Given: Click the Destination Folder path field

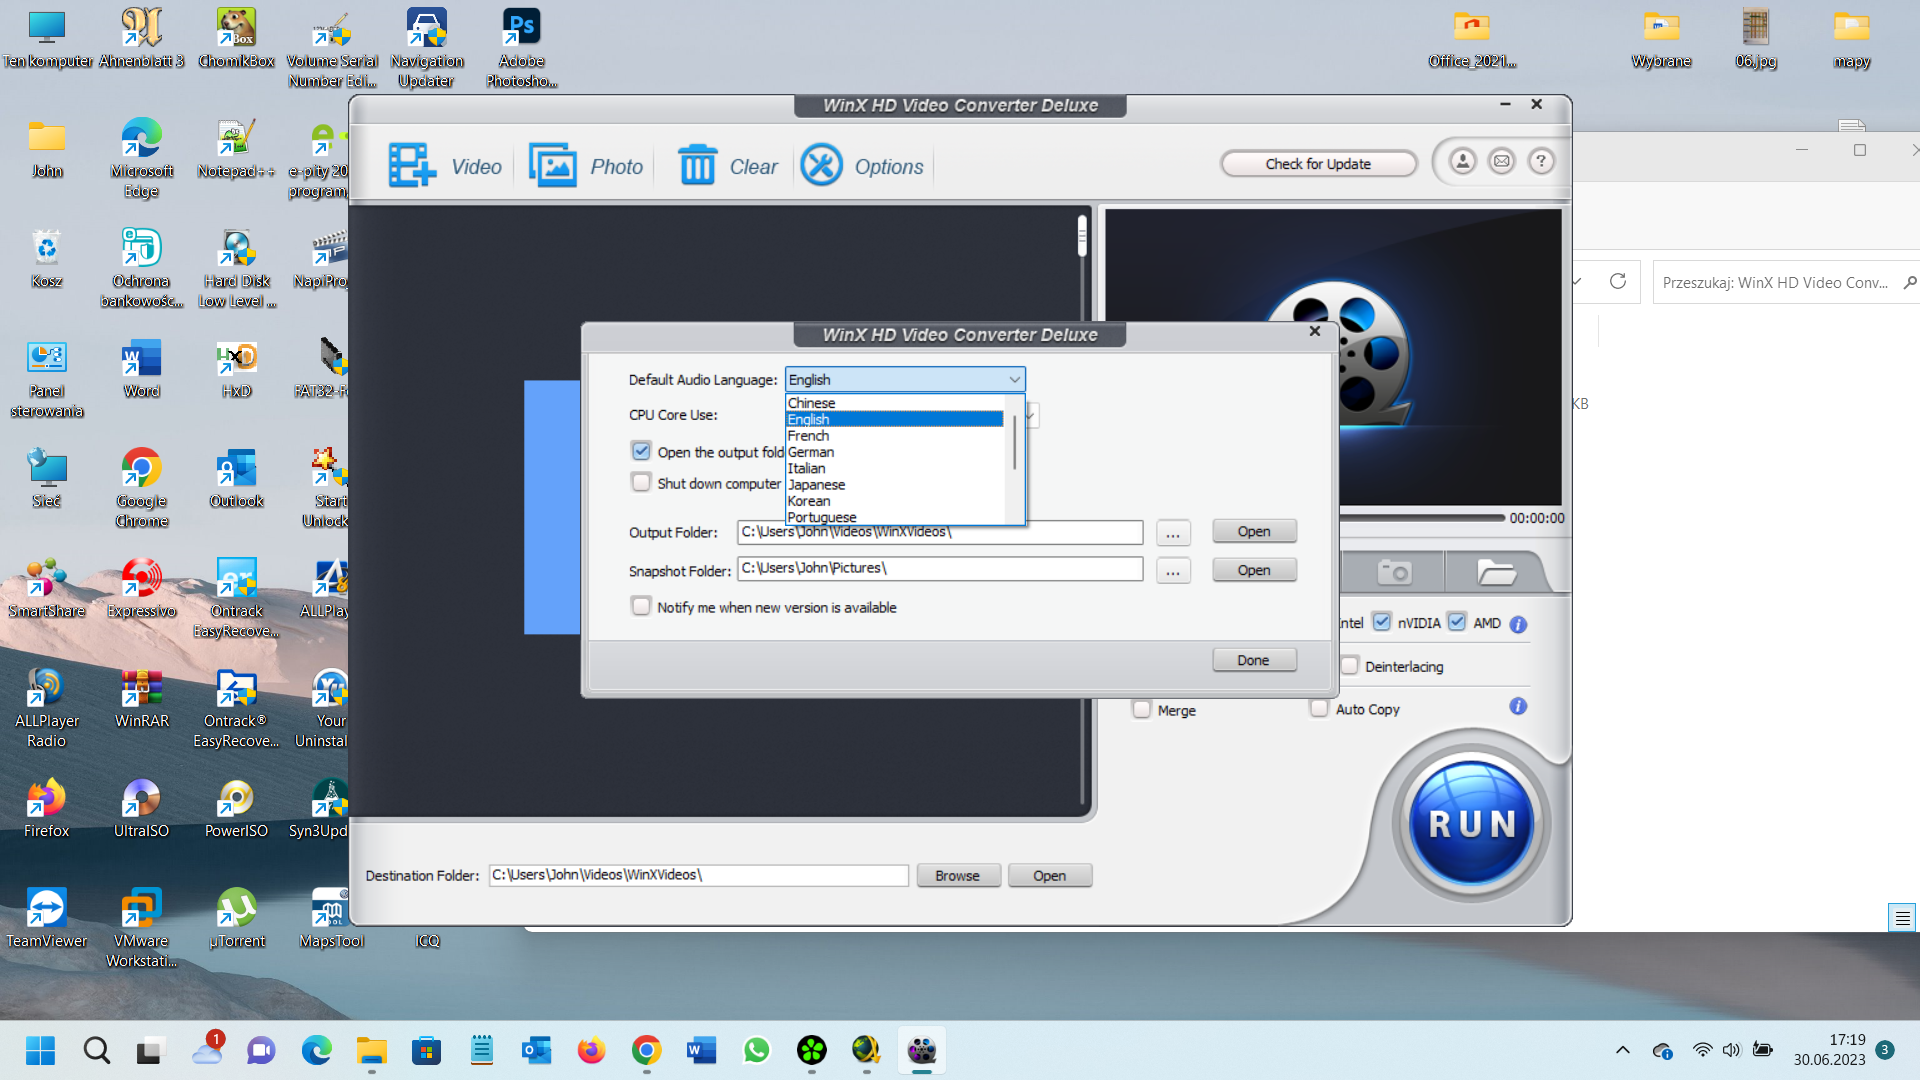Looking at the screenshot, I should pyautogui.click(x=698, y=875).
